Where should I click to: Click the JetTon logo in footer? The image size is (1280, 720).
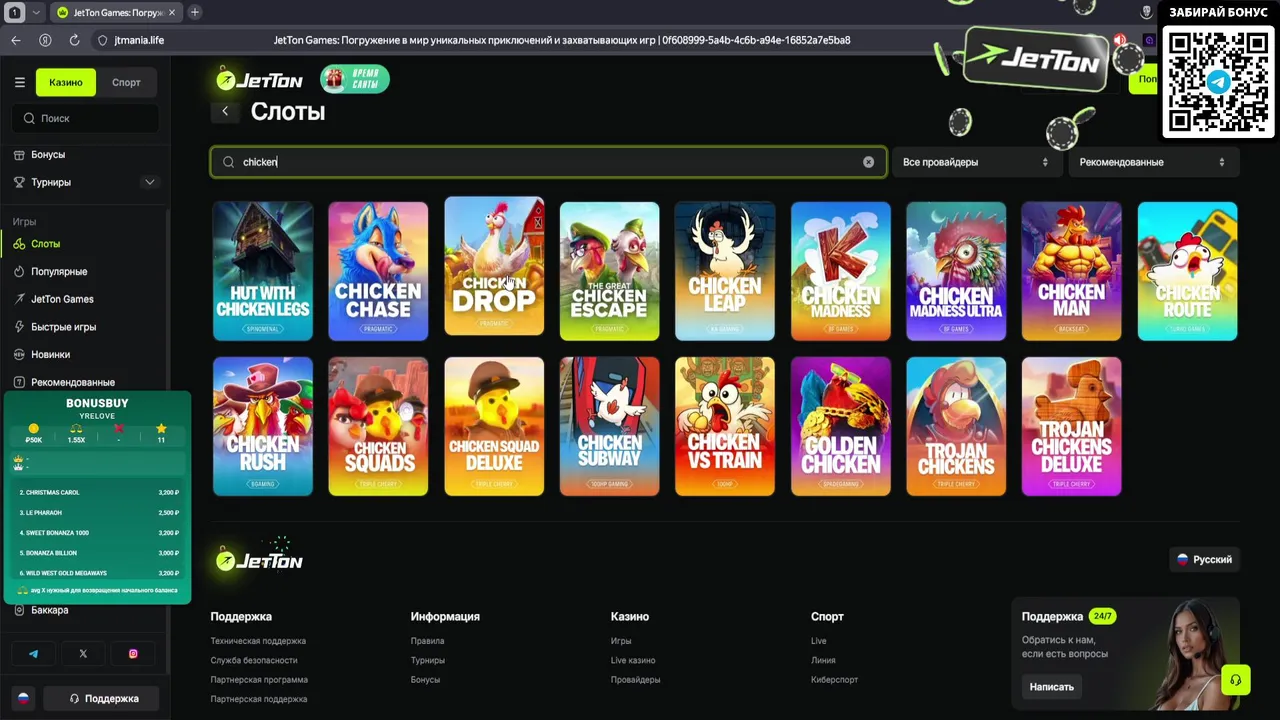[x=260, y=560]
